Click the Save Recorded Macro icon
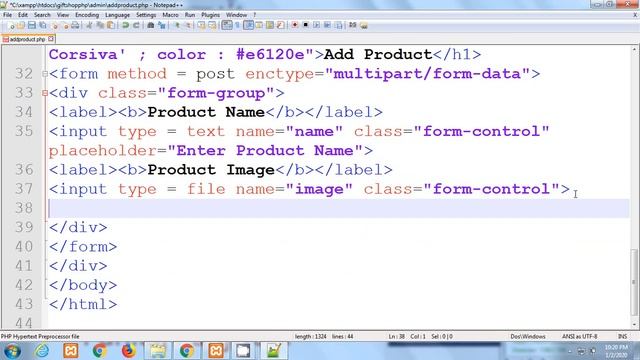The height and width of the screenshot is (360, 640). tap(338, 25)
